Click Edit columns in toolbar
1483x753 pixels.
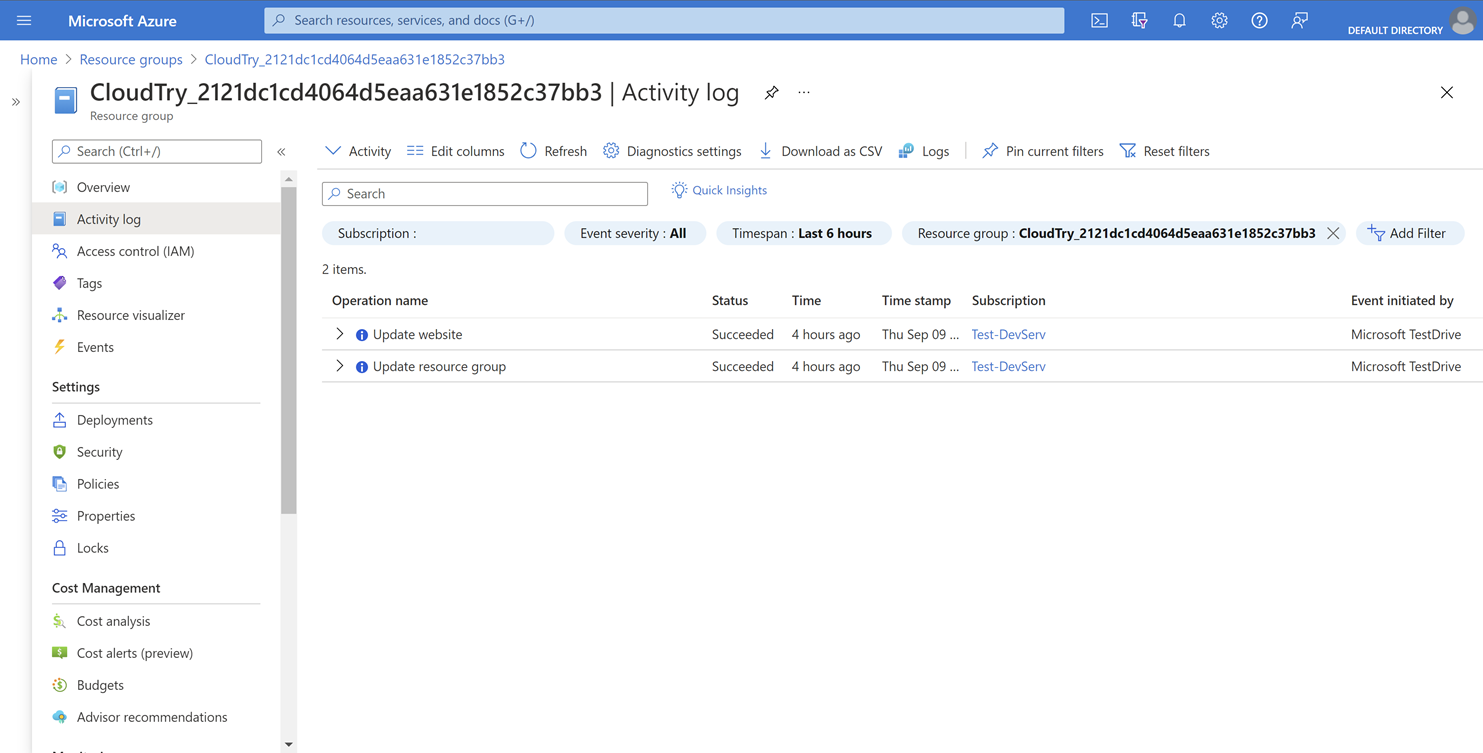[456, 151]
